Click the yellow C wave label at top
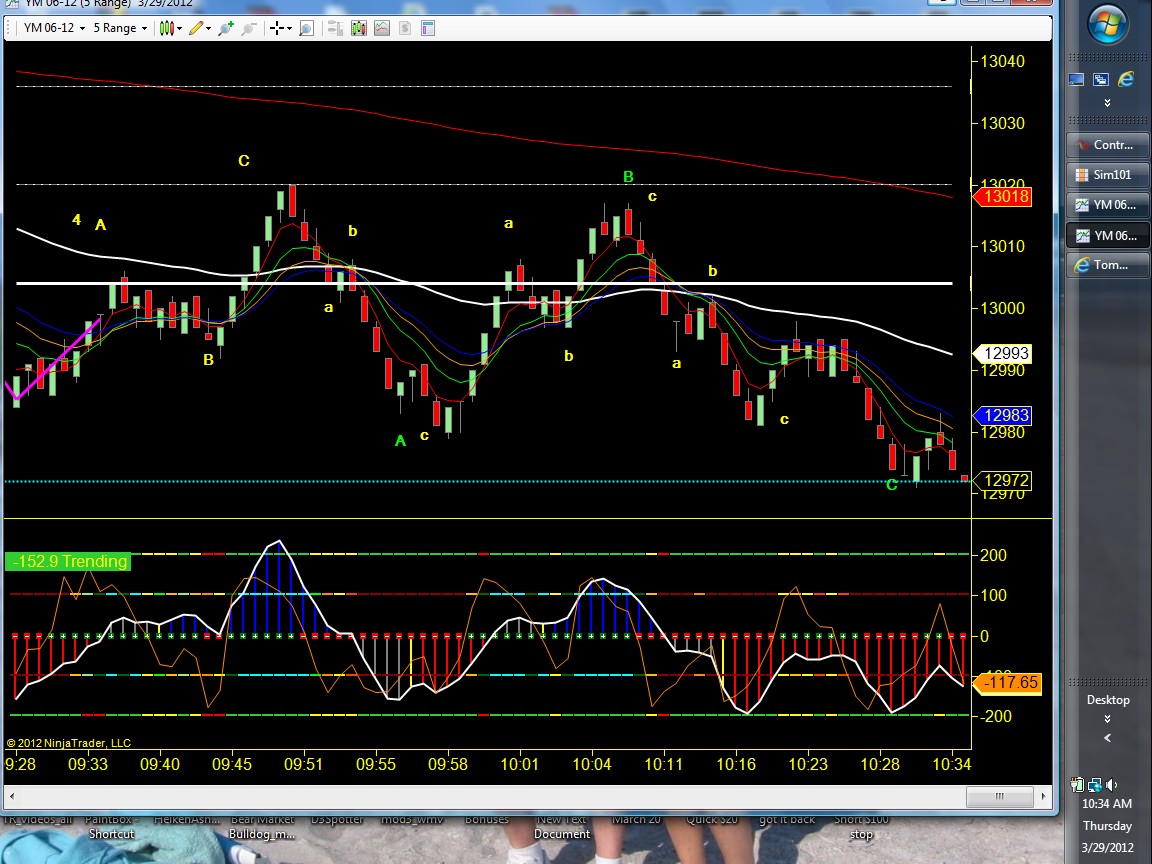1152x864 pixels. (x=244, y=160)
